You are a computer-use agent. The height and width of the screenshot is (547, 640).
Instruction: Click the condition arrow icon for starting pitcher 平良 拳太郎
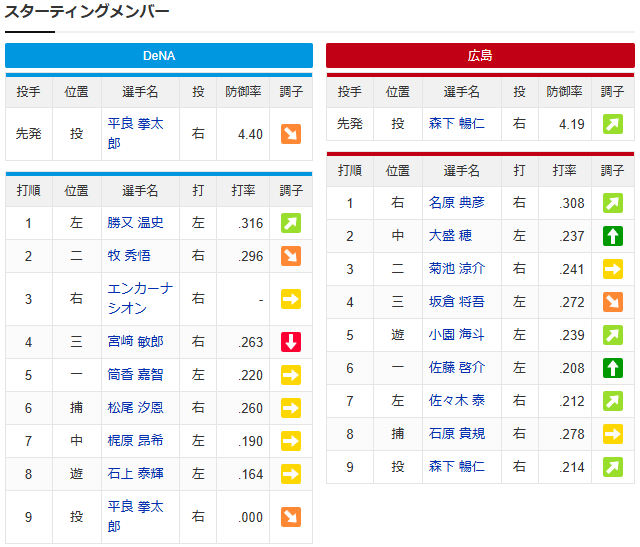pos(291,134)
